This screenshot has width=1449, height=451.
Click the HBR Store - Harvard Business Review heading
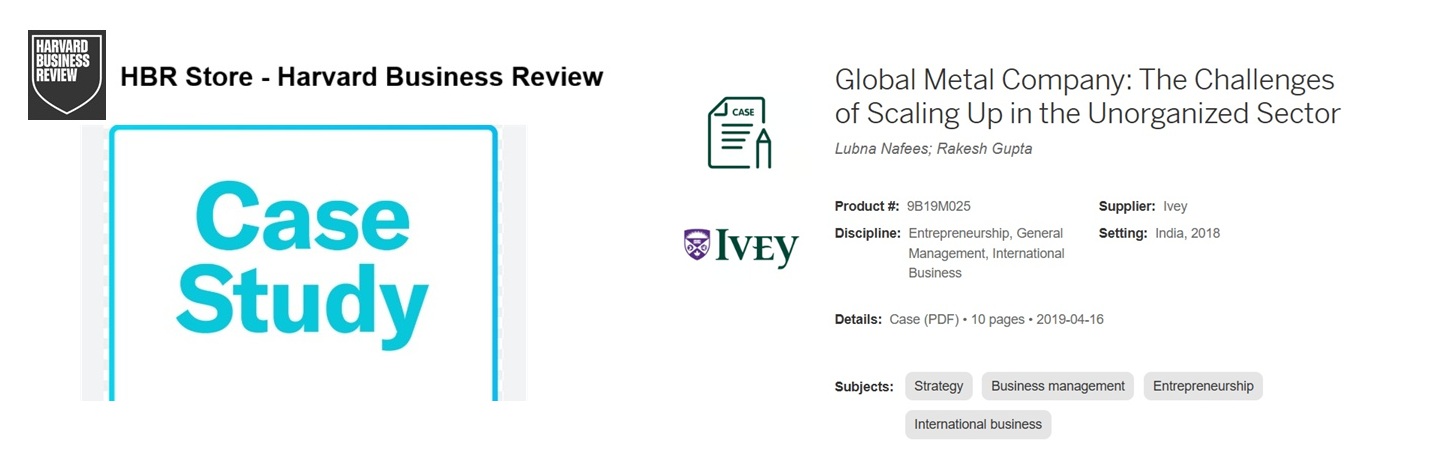tap(362, 76)
